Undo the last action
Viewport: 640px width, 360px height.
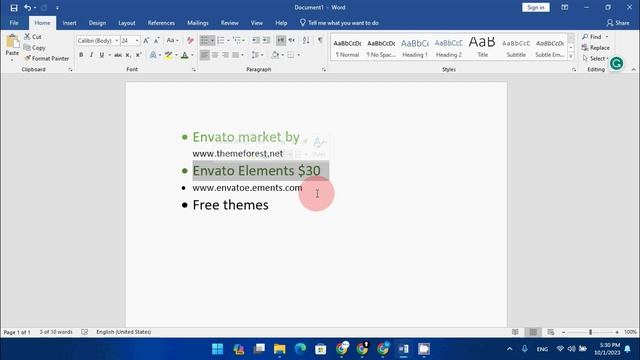click(27, 7)
